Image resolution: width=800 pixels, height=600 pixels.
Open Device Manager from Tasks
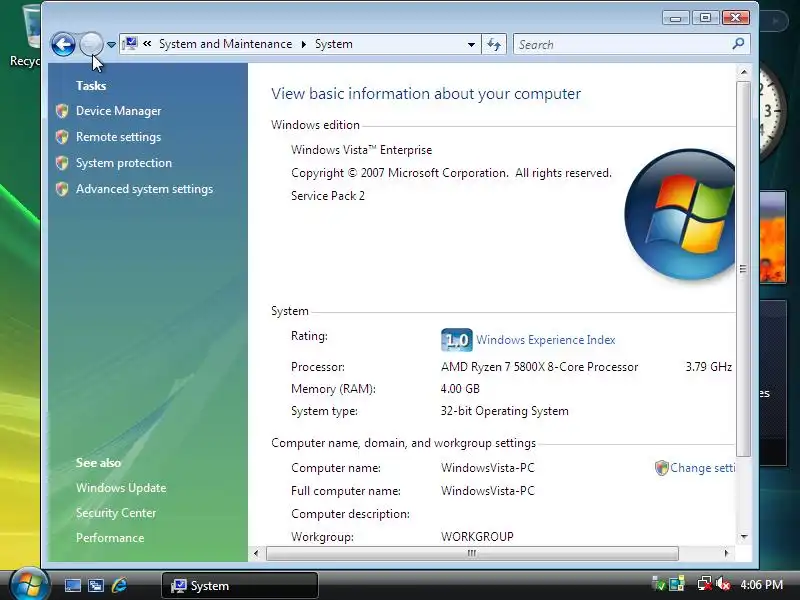[x=118, y=111]
